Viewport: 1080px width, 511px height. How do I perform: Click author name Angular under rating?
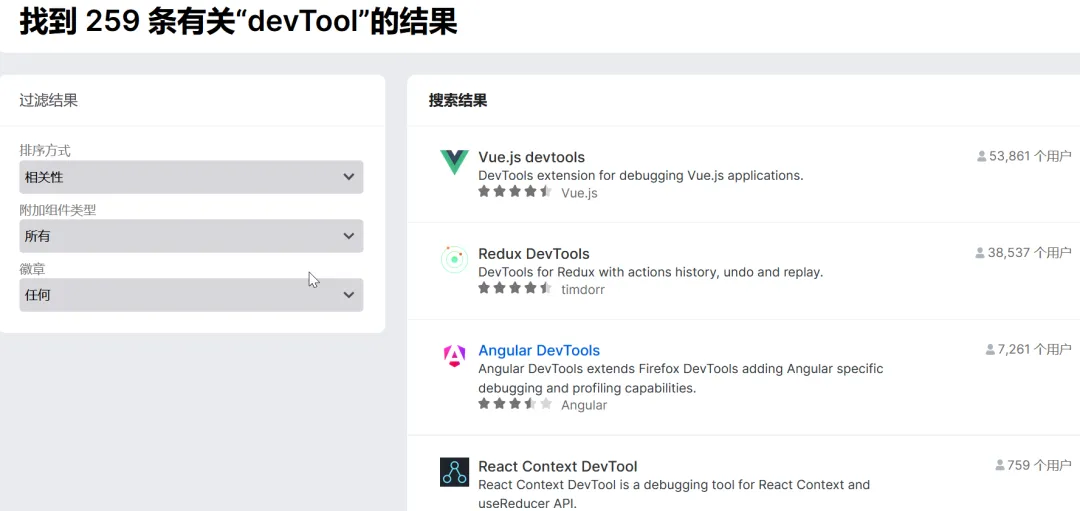584,405
